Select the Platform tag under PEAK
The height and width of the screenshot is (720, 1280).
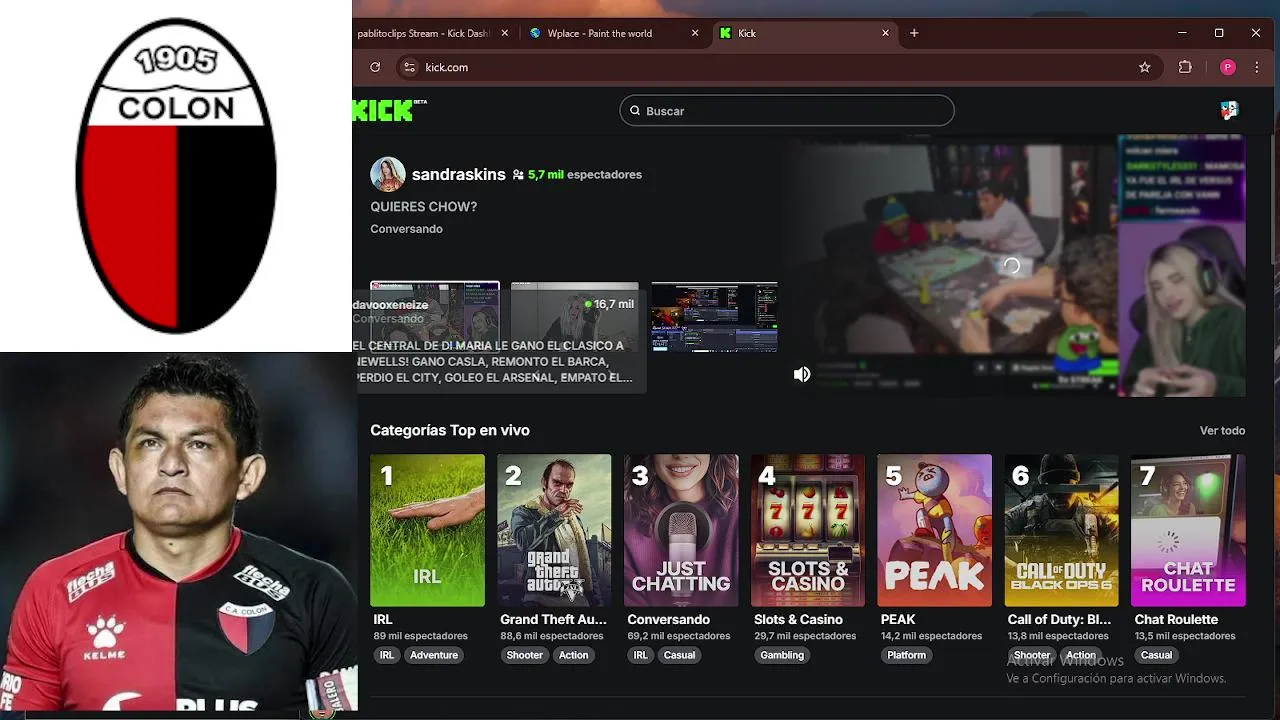tap(906, 655)
